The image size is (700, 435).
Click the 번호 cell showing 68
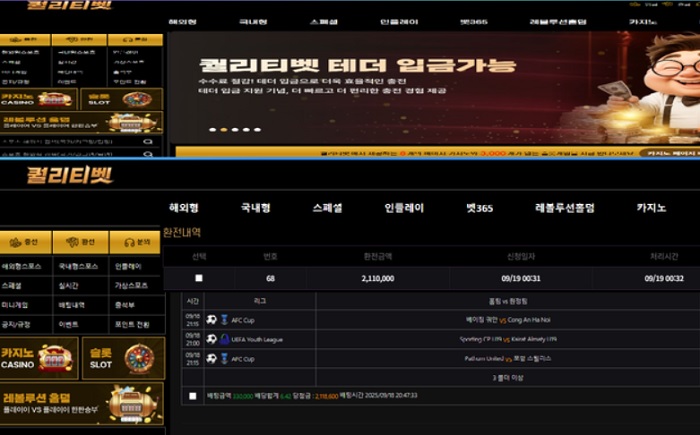click(x=270, y=278)
